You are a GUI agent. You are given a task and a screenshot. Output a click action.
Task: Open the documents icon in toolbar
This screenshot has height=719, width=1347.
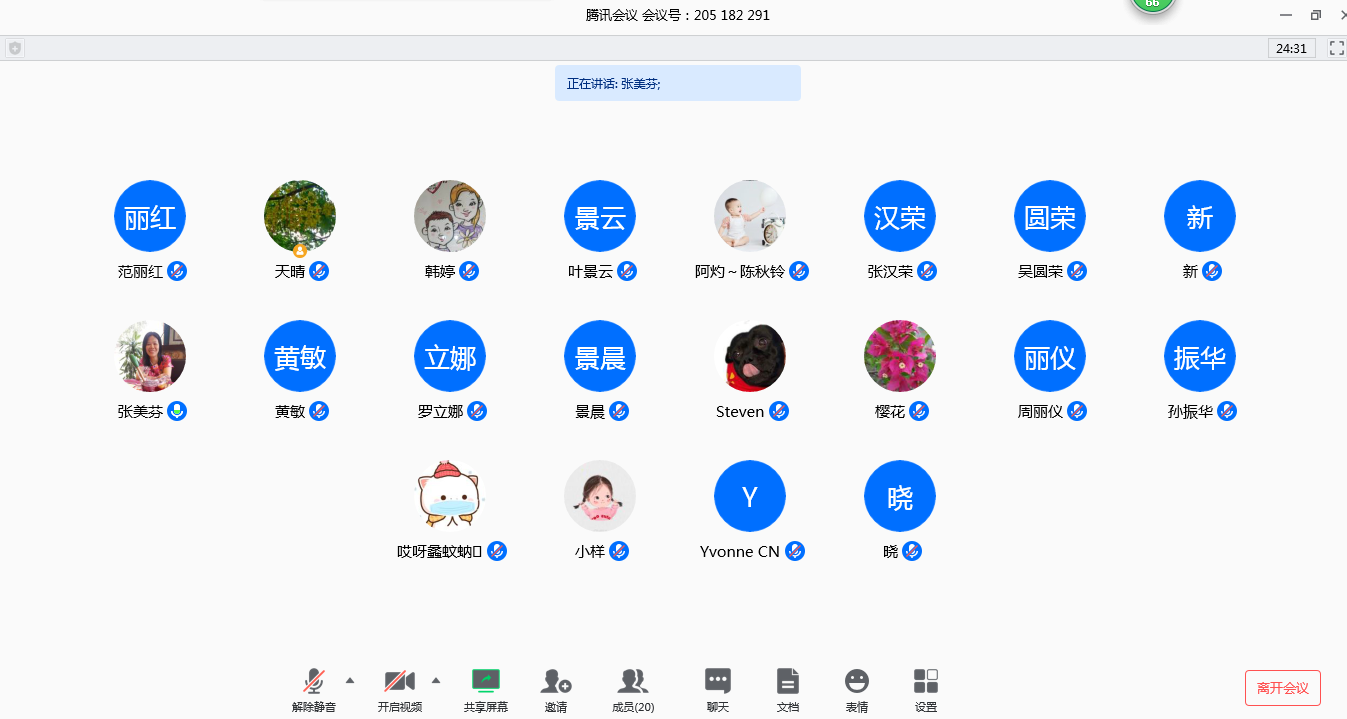click(x=787, y=682)
